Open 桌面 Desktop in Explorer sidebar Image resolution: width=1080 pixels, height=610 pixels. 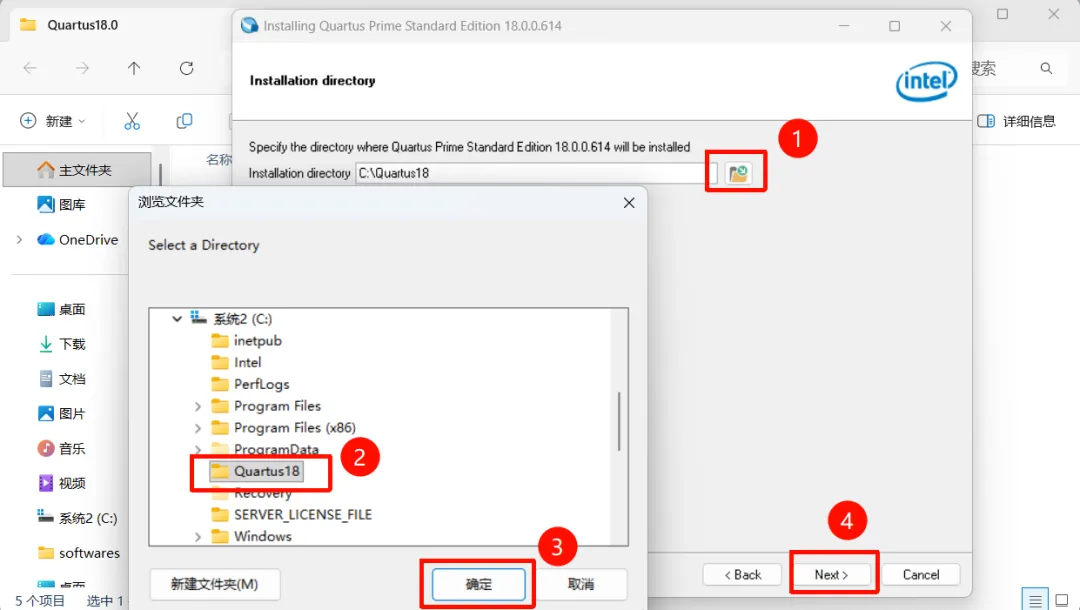(61, 309)
